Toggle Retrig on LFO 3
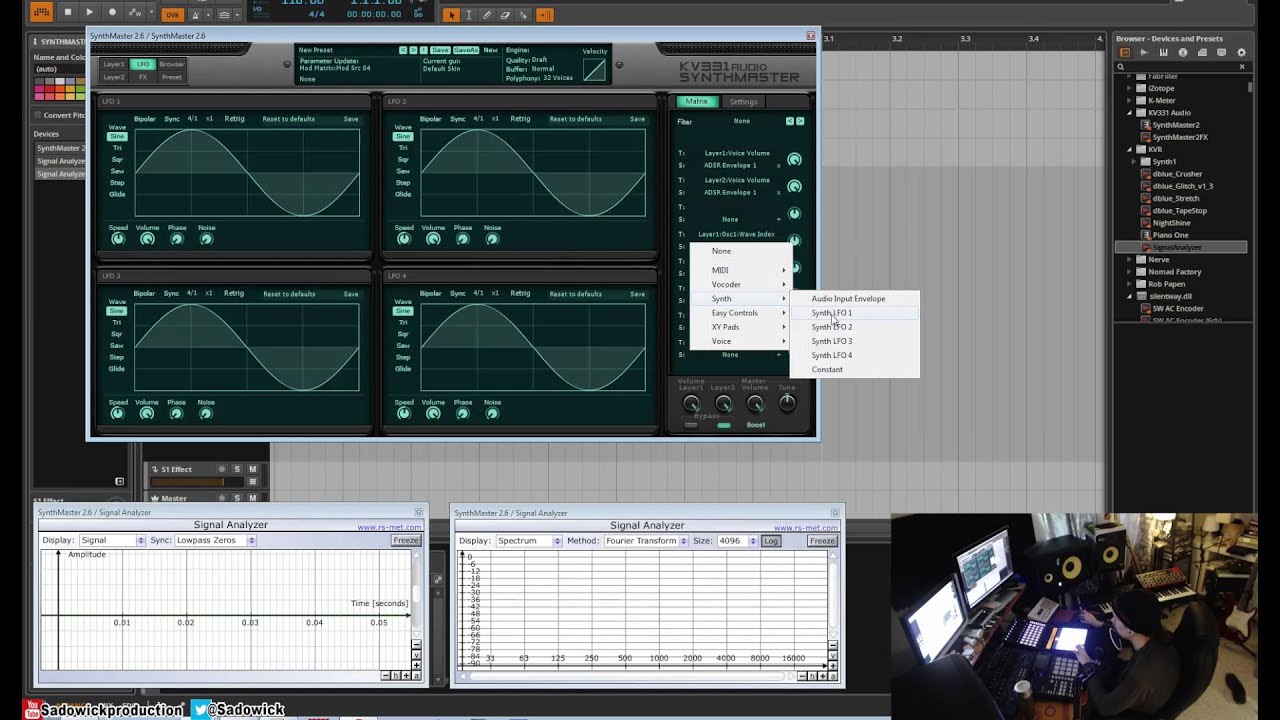The width and height of the screenshot is (1280, 720). pos(234,294)
